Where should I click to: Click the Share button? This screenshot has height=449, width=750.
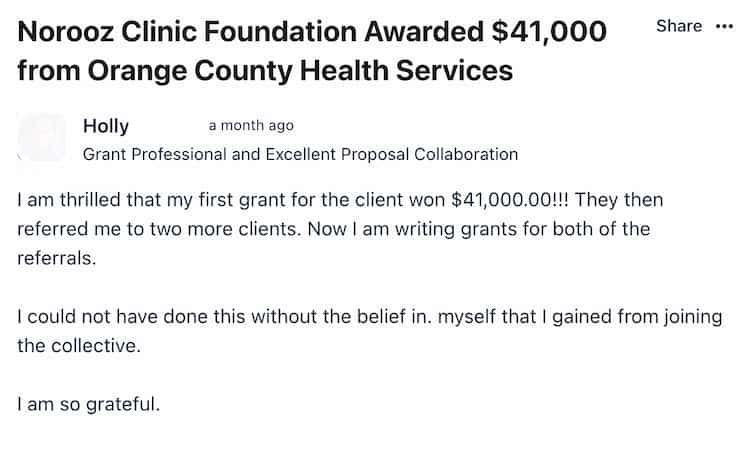679,26
